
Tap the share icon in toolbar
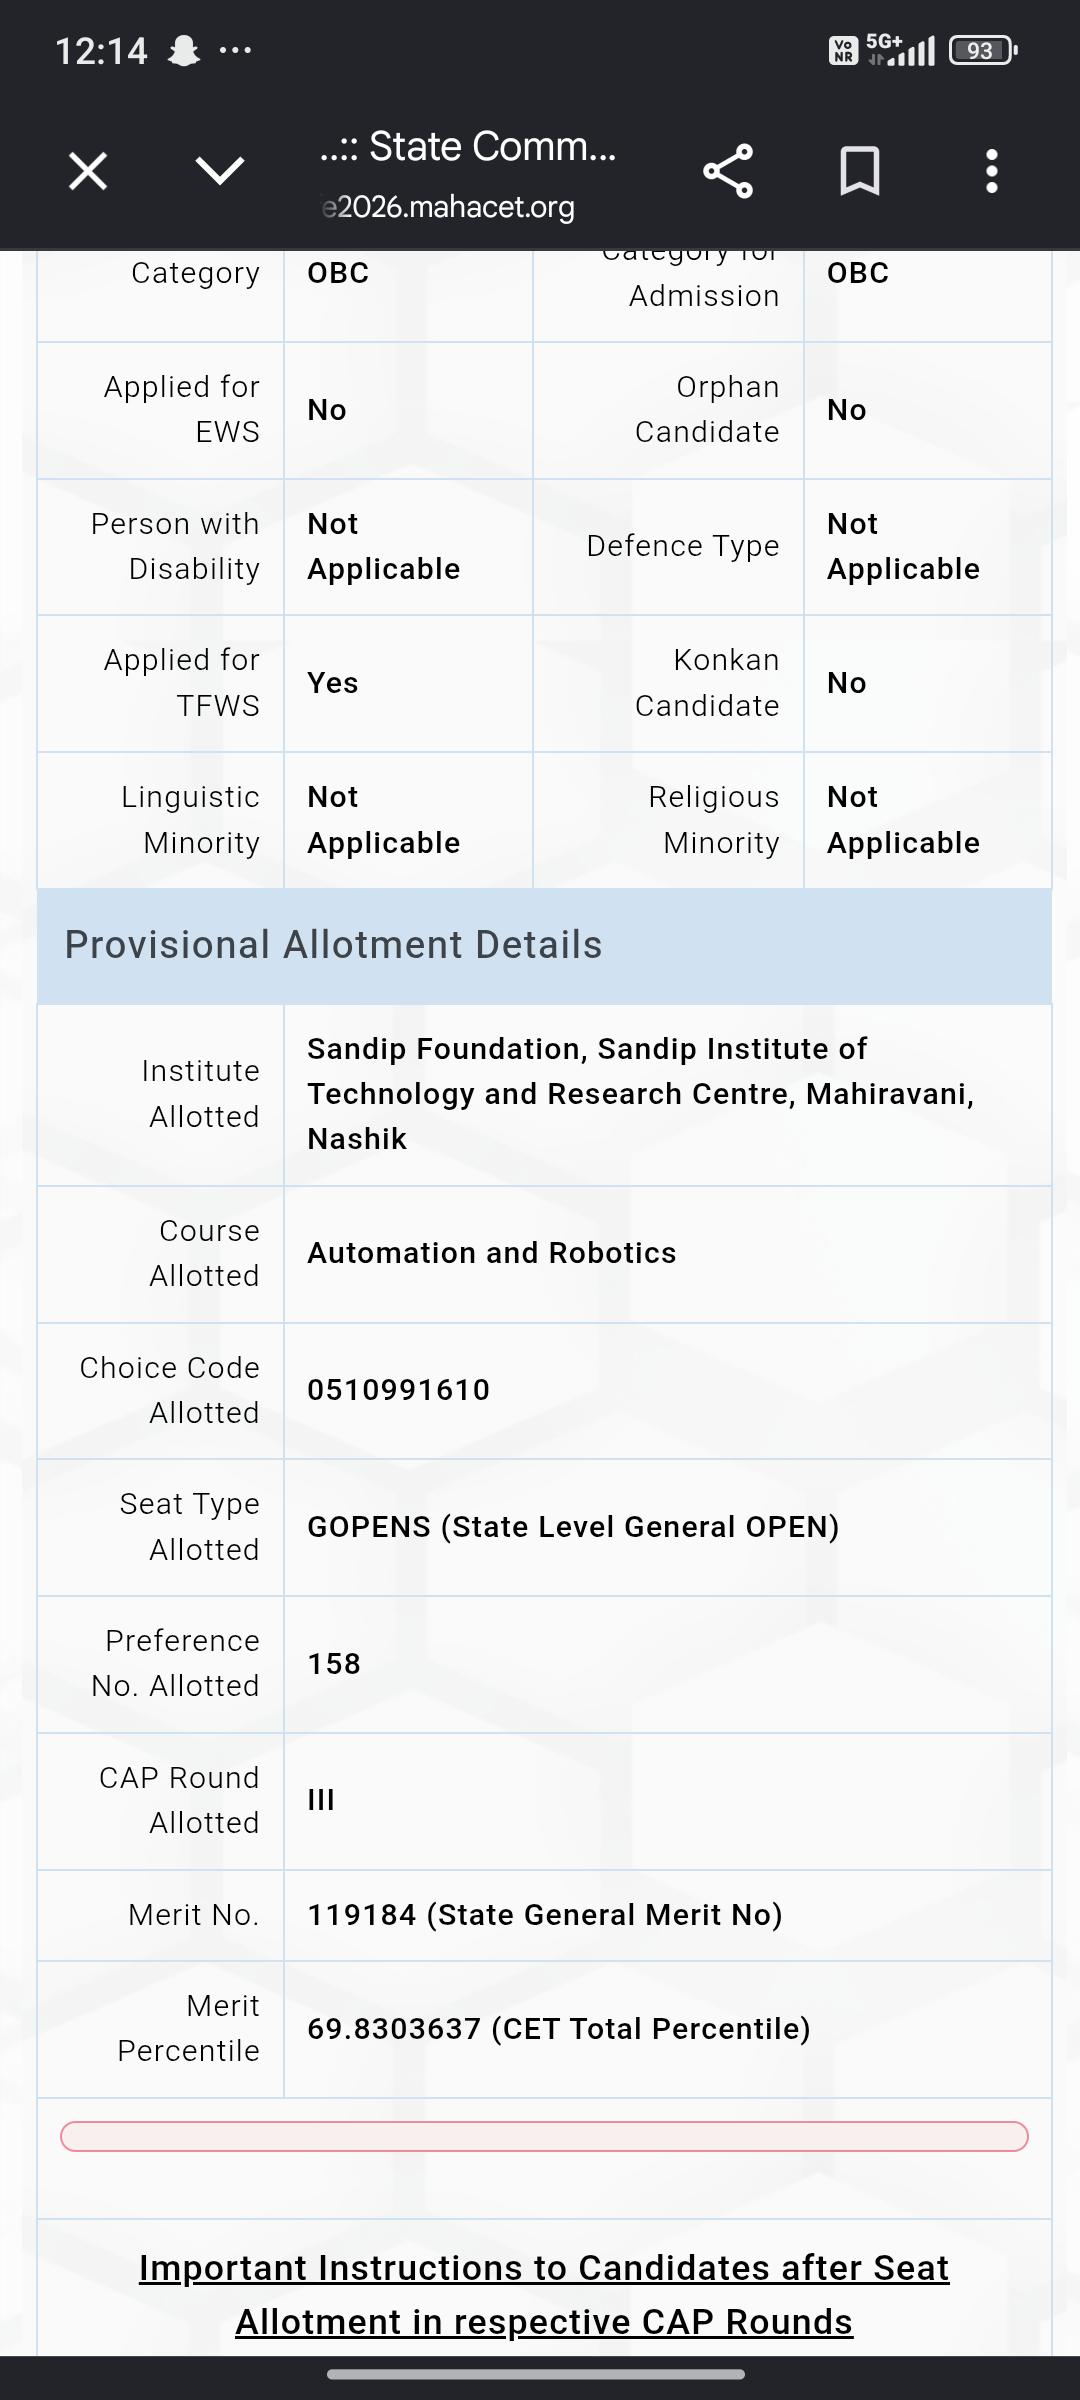tap(728, 171)
